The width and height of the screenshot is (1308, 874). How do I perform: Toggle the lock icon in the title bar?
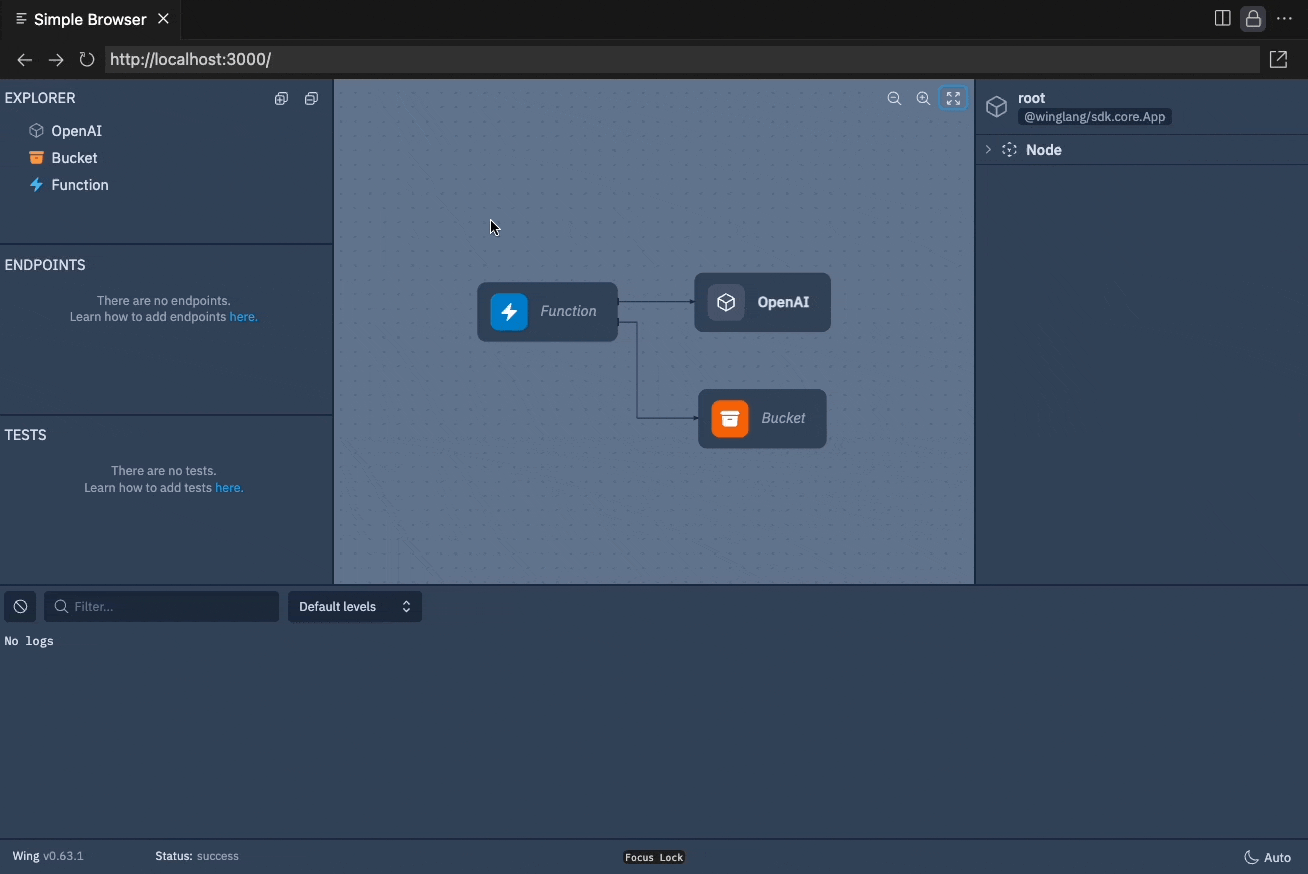pyautogui.click(x=1253, y=18)
